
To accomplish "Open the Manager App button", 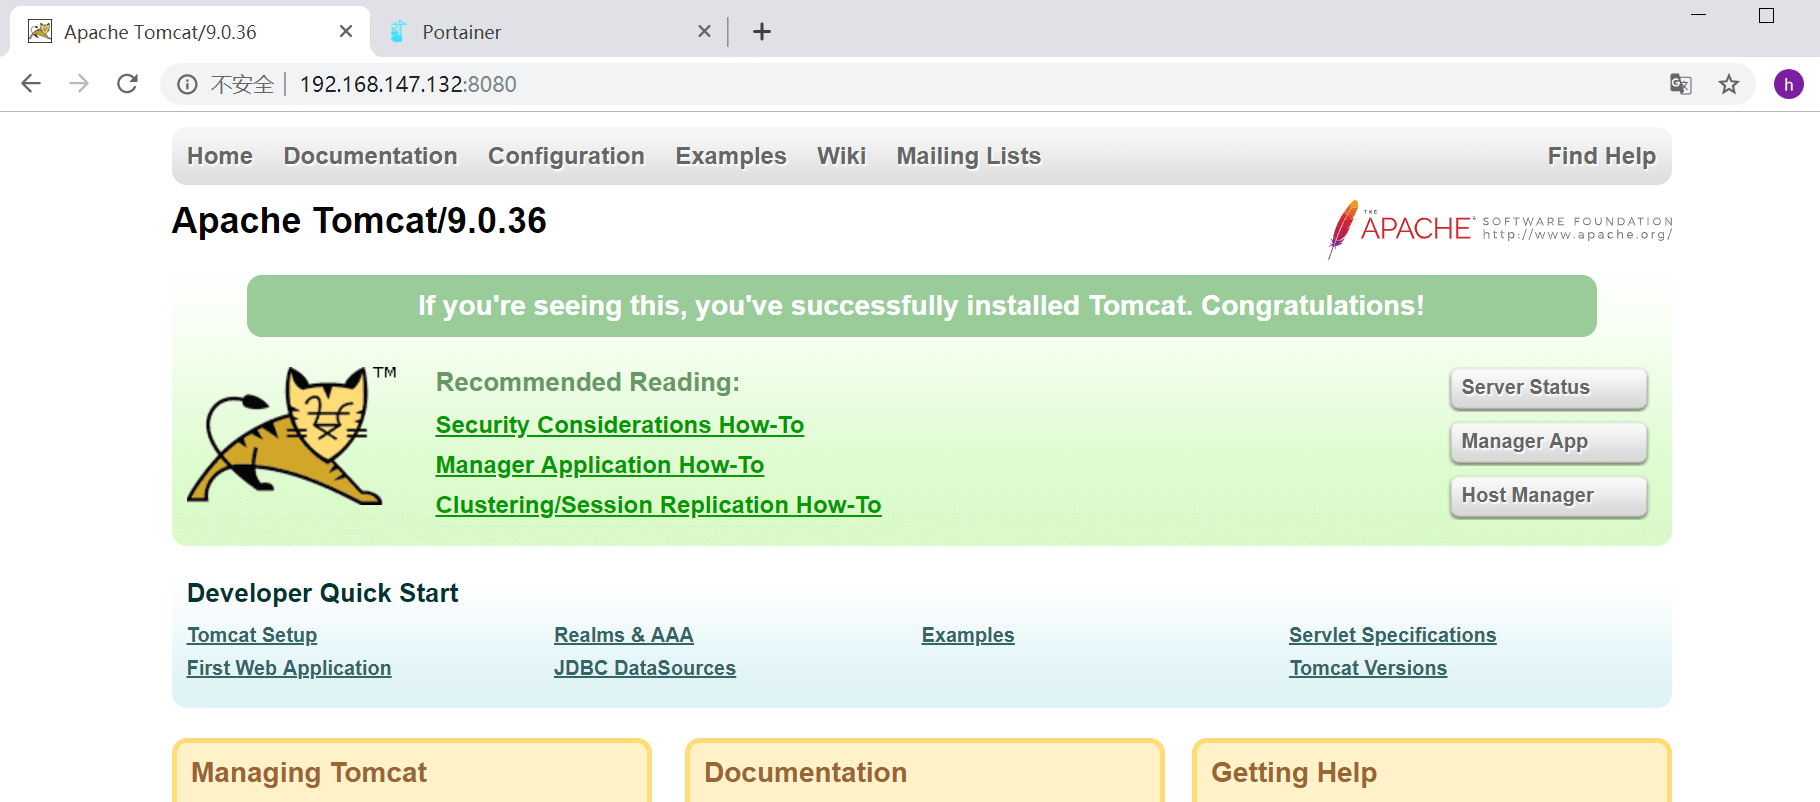I will click(1548, 442).
